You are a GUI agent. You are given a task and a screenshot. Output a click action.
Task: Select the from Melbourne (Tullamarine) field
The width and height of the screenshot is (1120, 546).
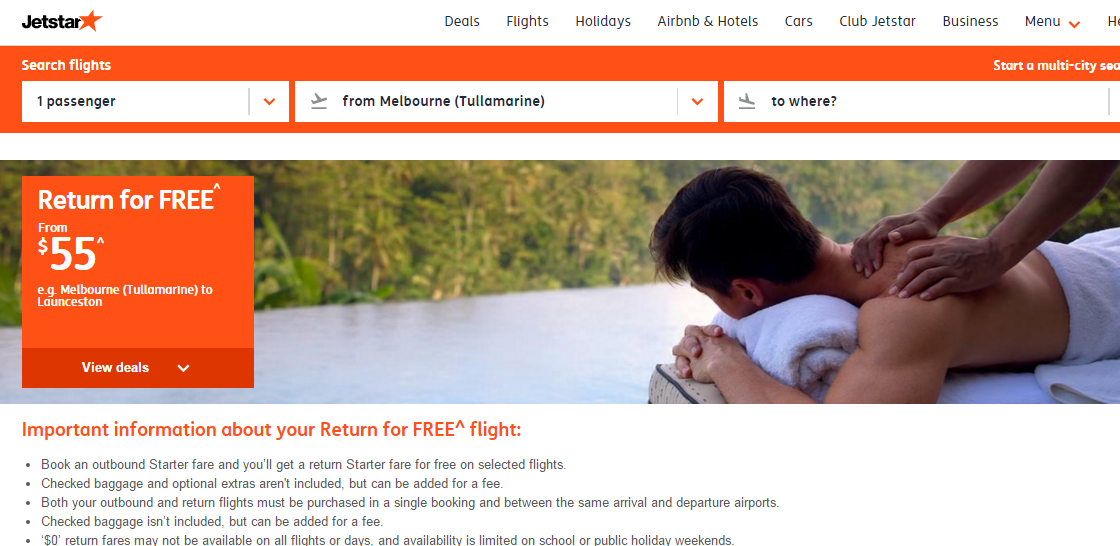(506, 101)
